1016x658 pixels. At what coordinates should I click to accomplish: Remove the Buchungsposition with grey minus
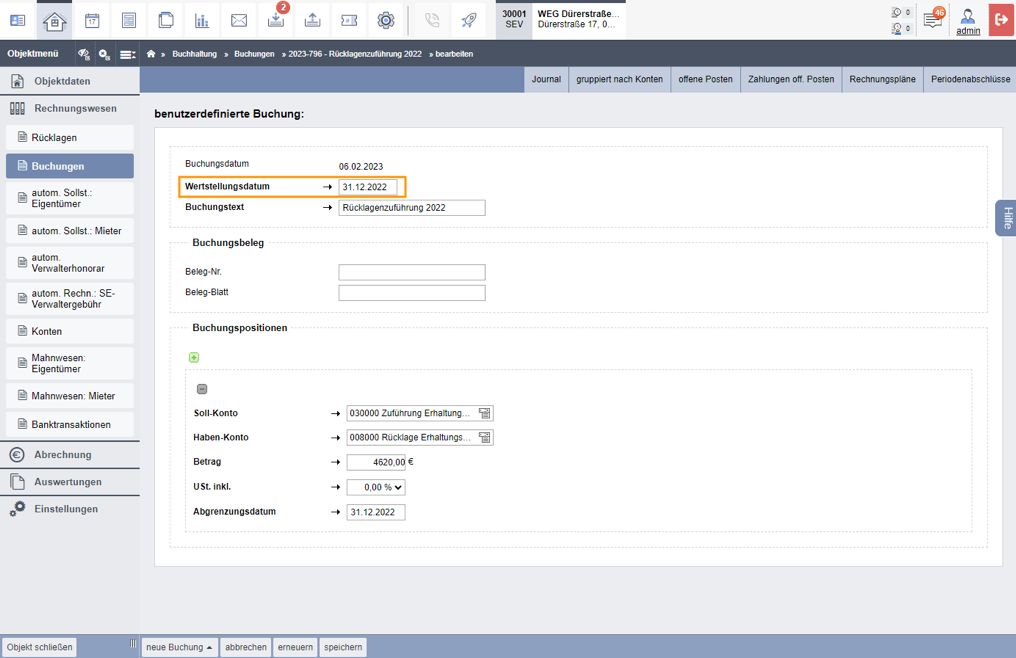pos(202,389)
